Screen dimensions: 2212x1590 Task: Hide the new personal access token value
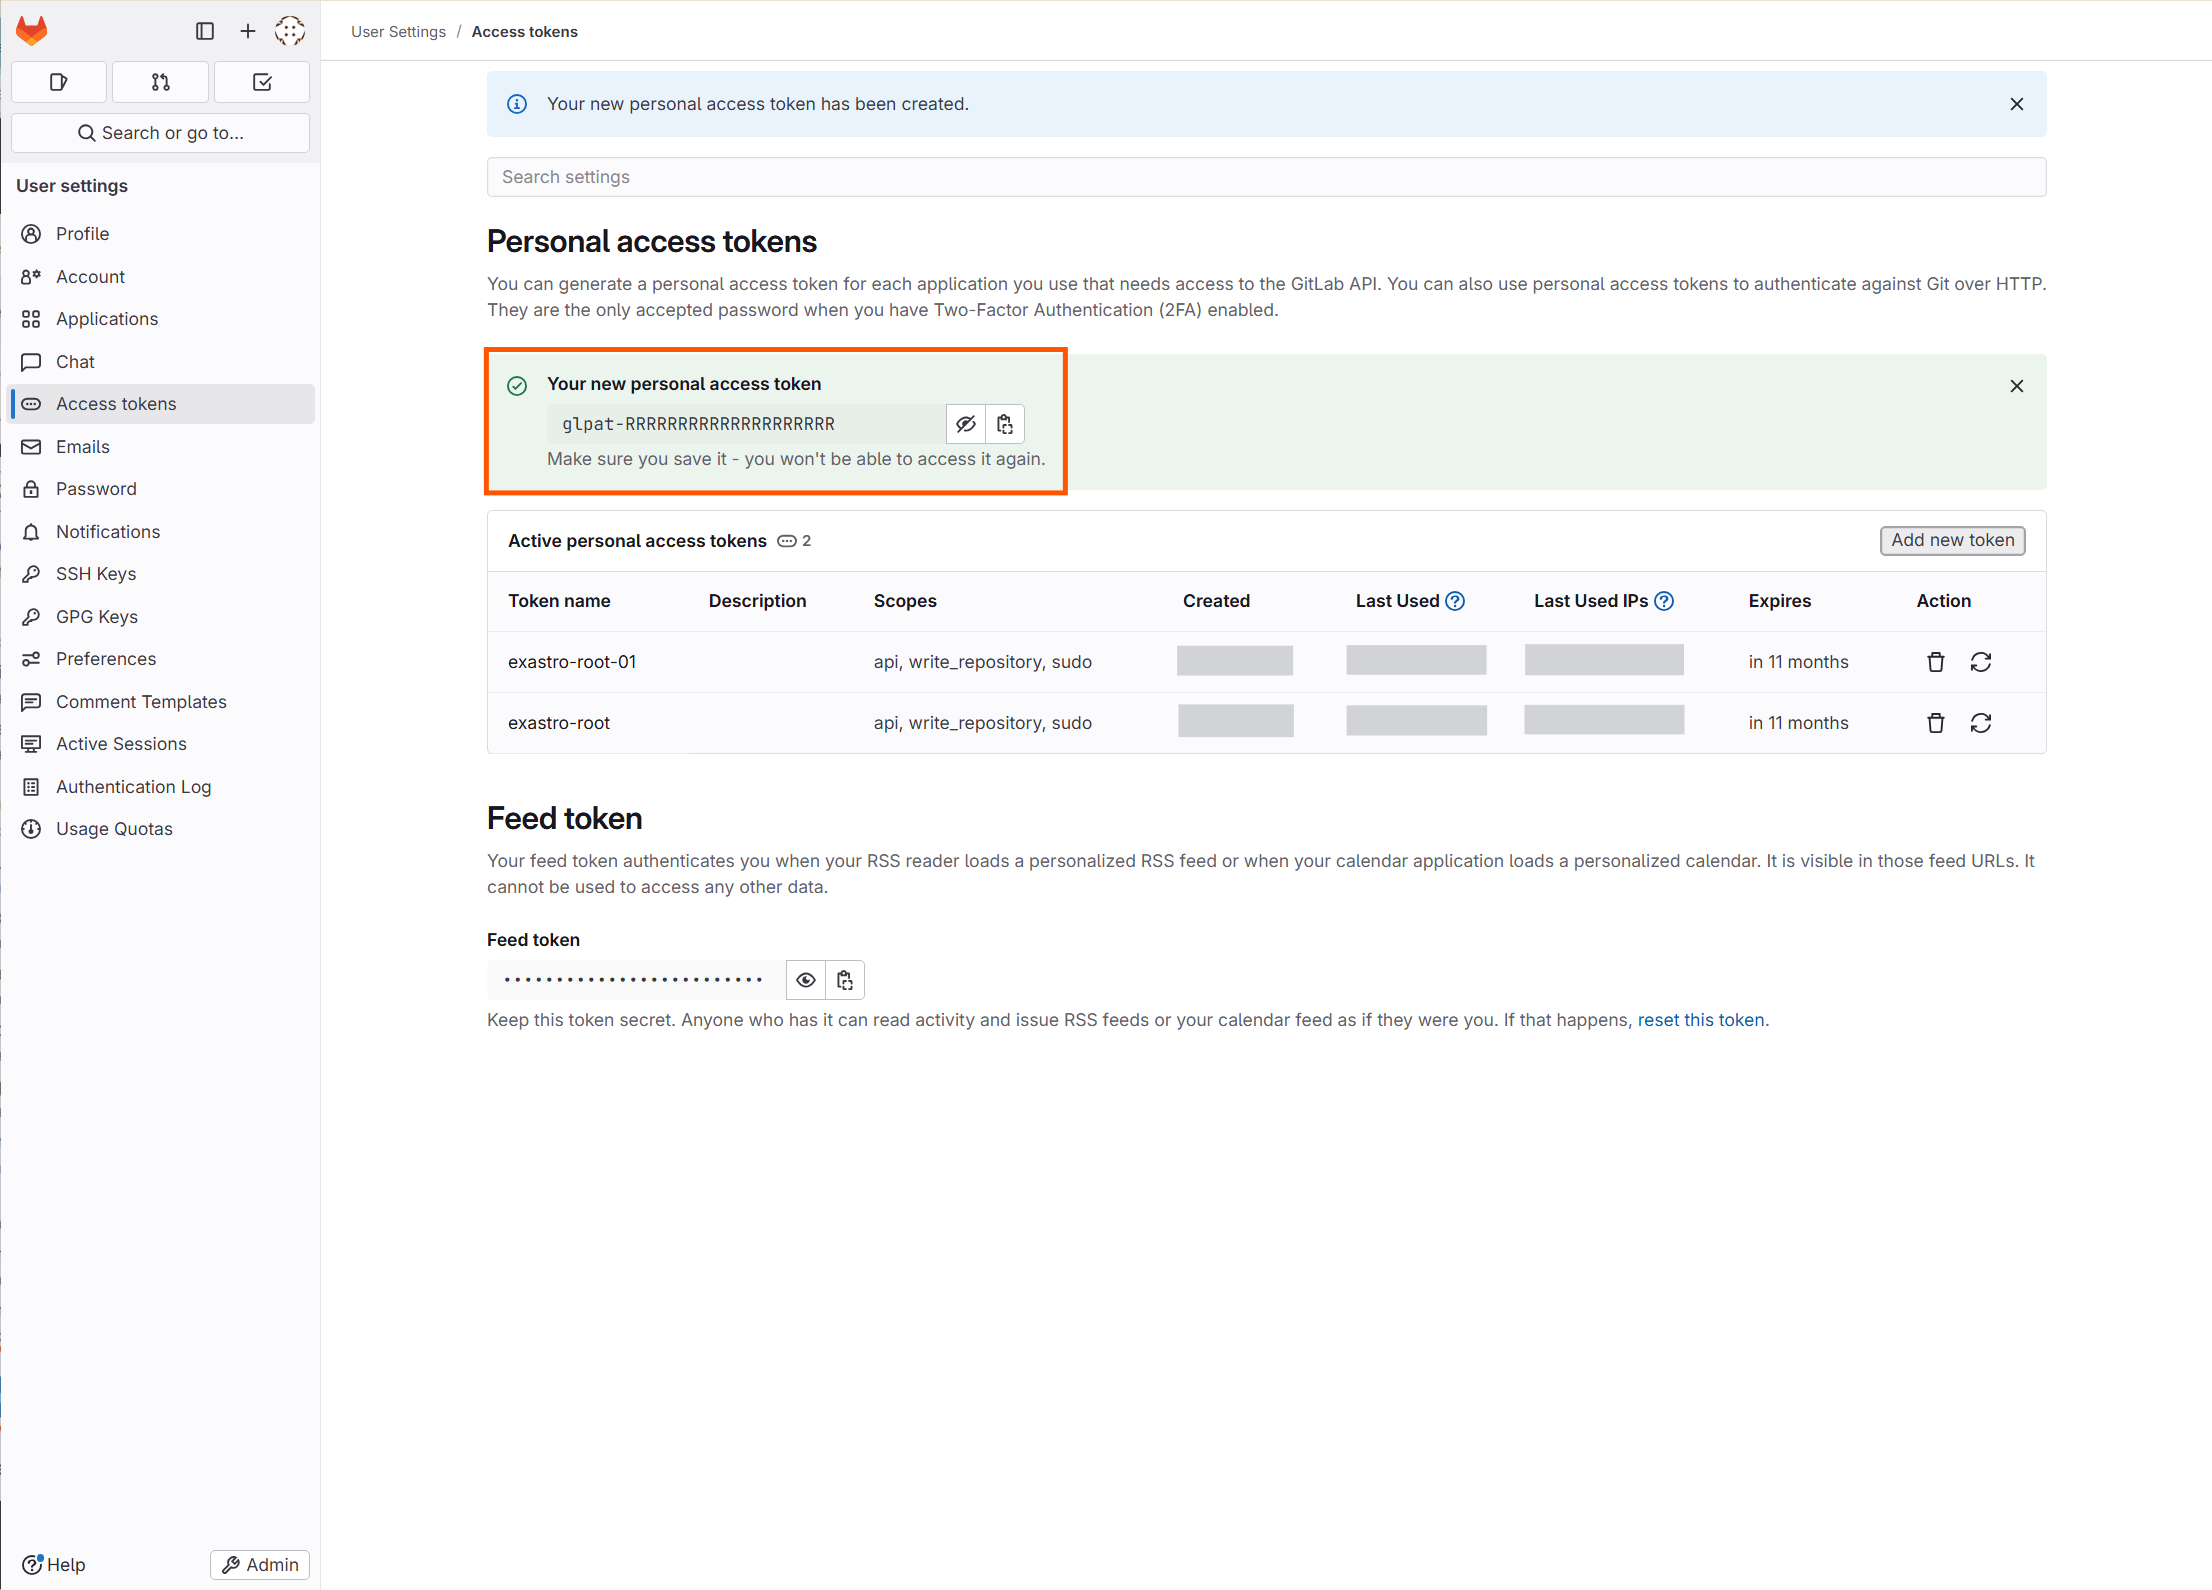(x=965, y=424)
